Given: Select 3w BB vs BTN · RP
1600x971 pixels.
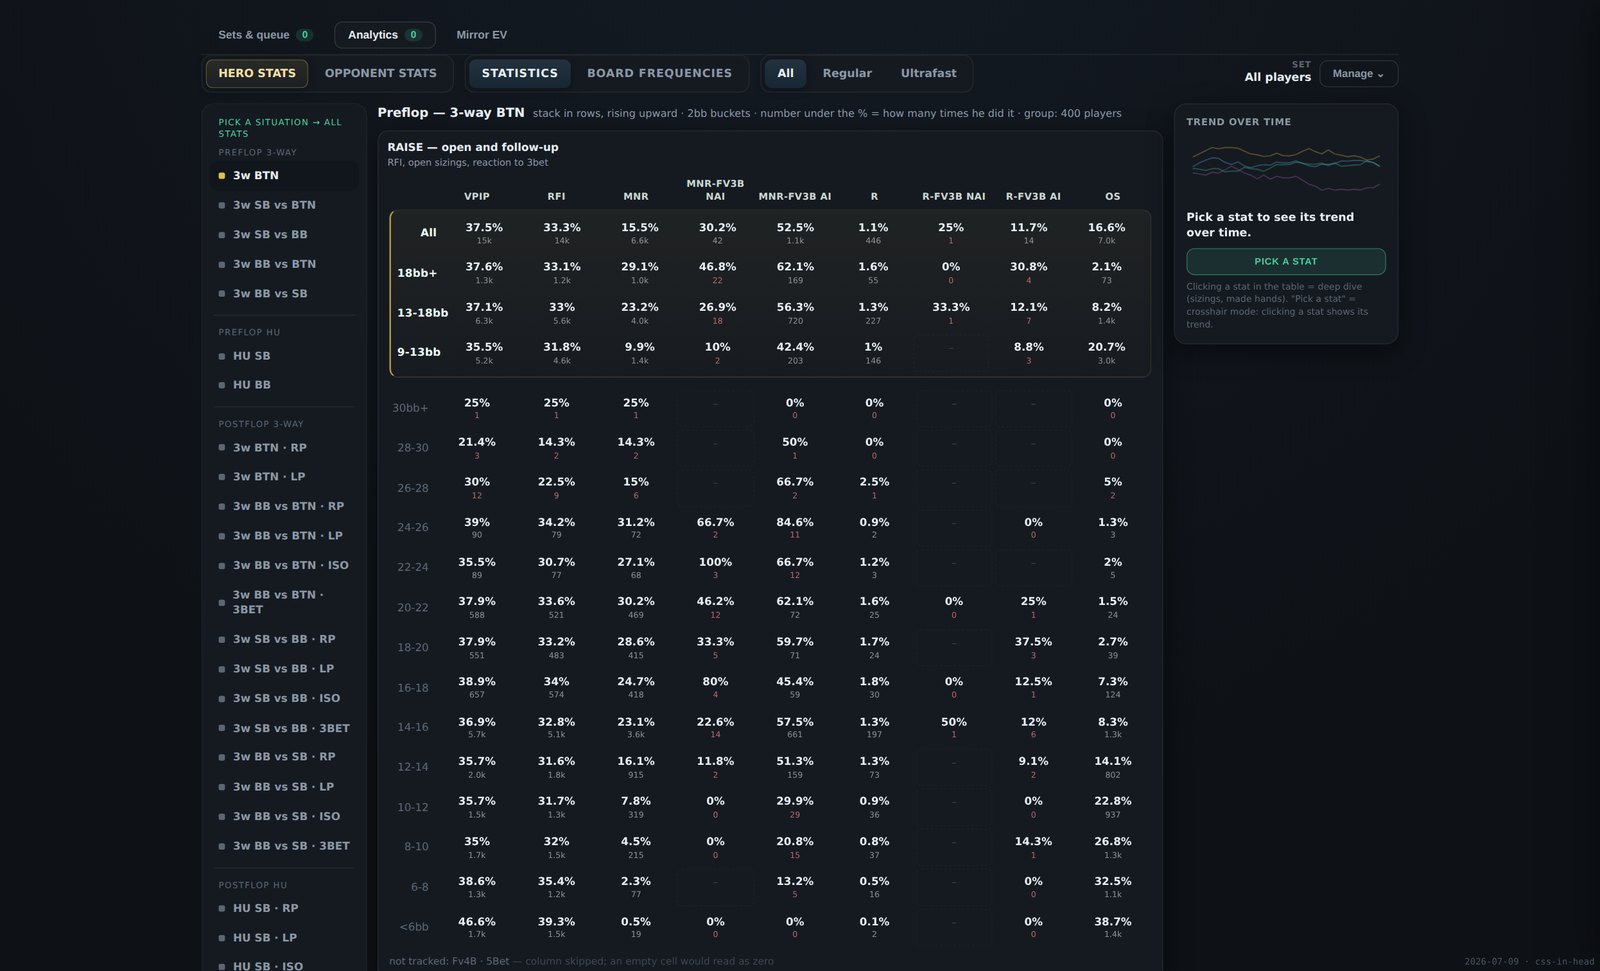Looking at the screenshot, I should coord(285,506).
